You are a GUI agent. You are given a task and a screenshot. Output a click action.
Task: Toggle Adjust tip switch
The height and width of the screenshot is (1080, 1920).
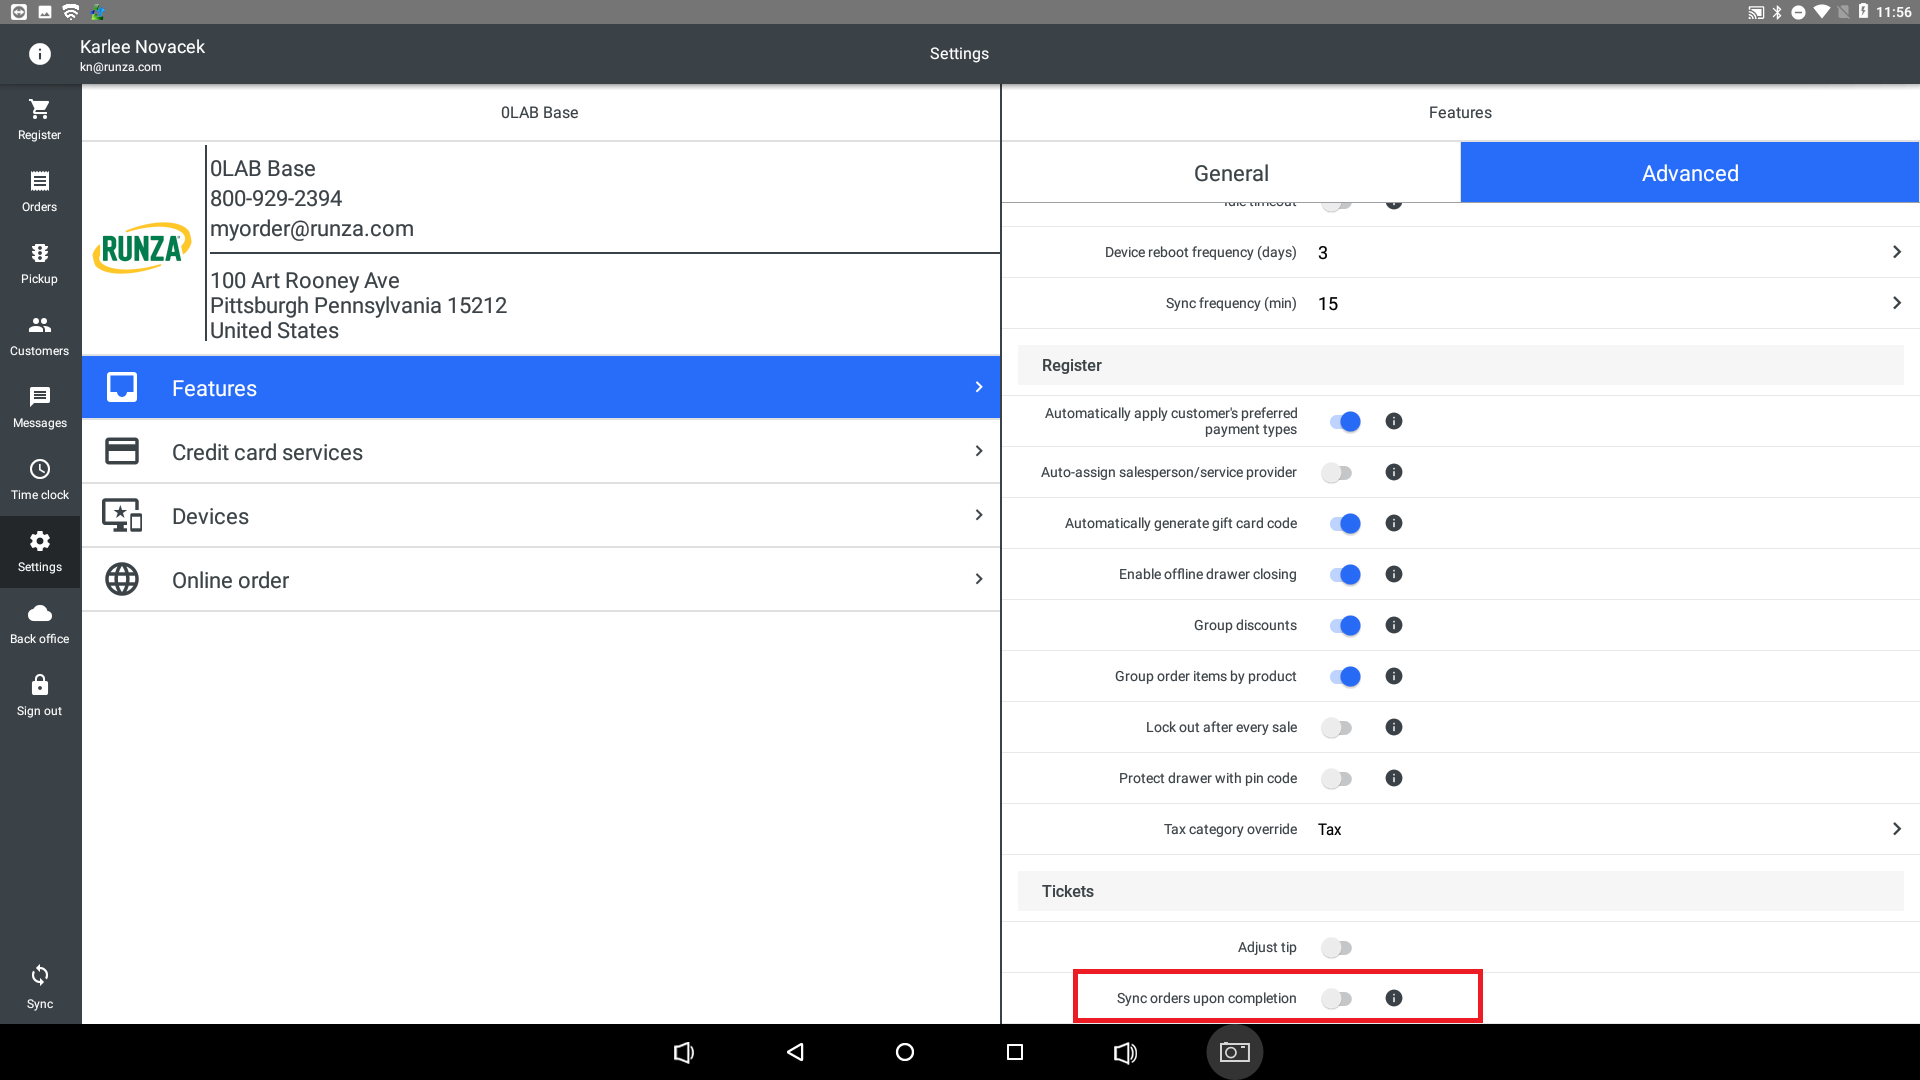point(1337,947)
